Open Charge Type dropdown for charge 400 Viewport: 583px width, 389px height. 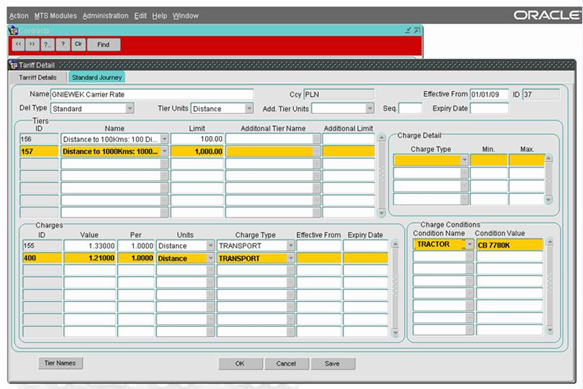pyautogui.click(x=291, y=258)
